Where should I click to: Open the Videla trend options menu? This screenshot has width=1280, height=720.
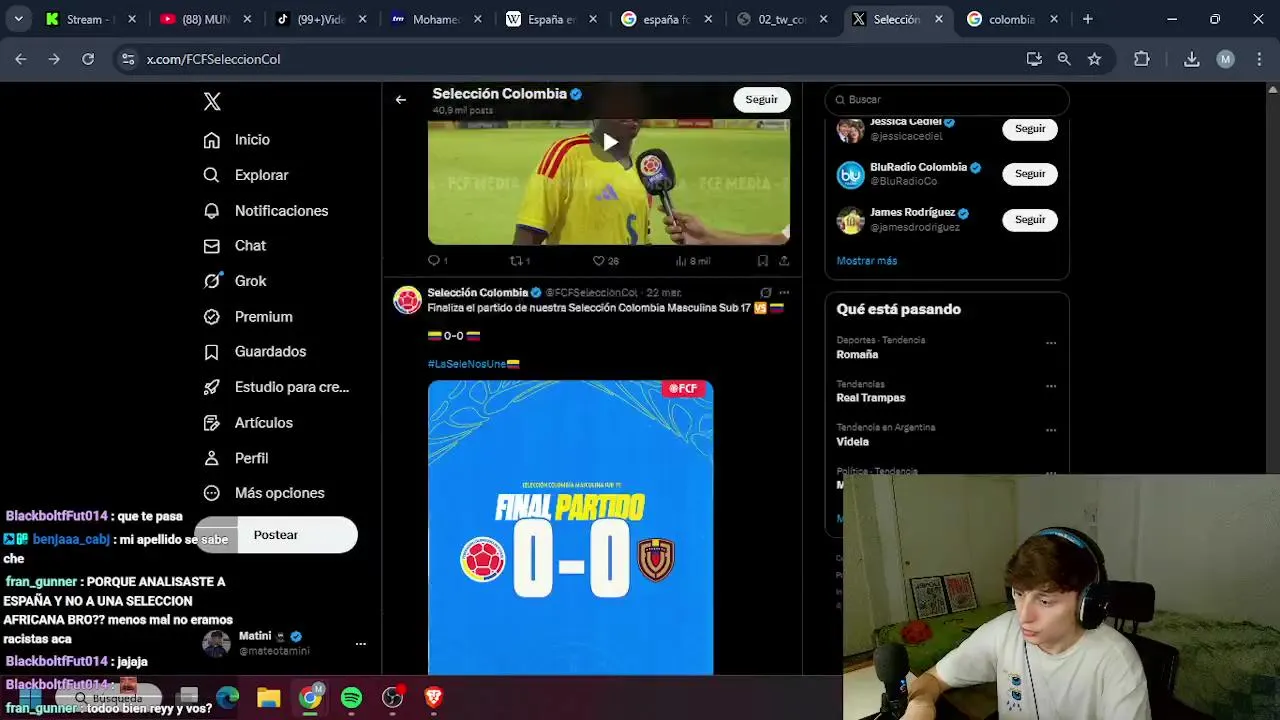1051,430
